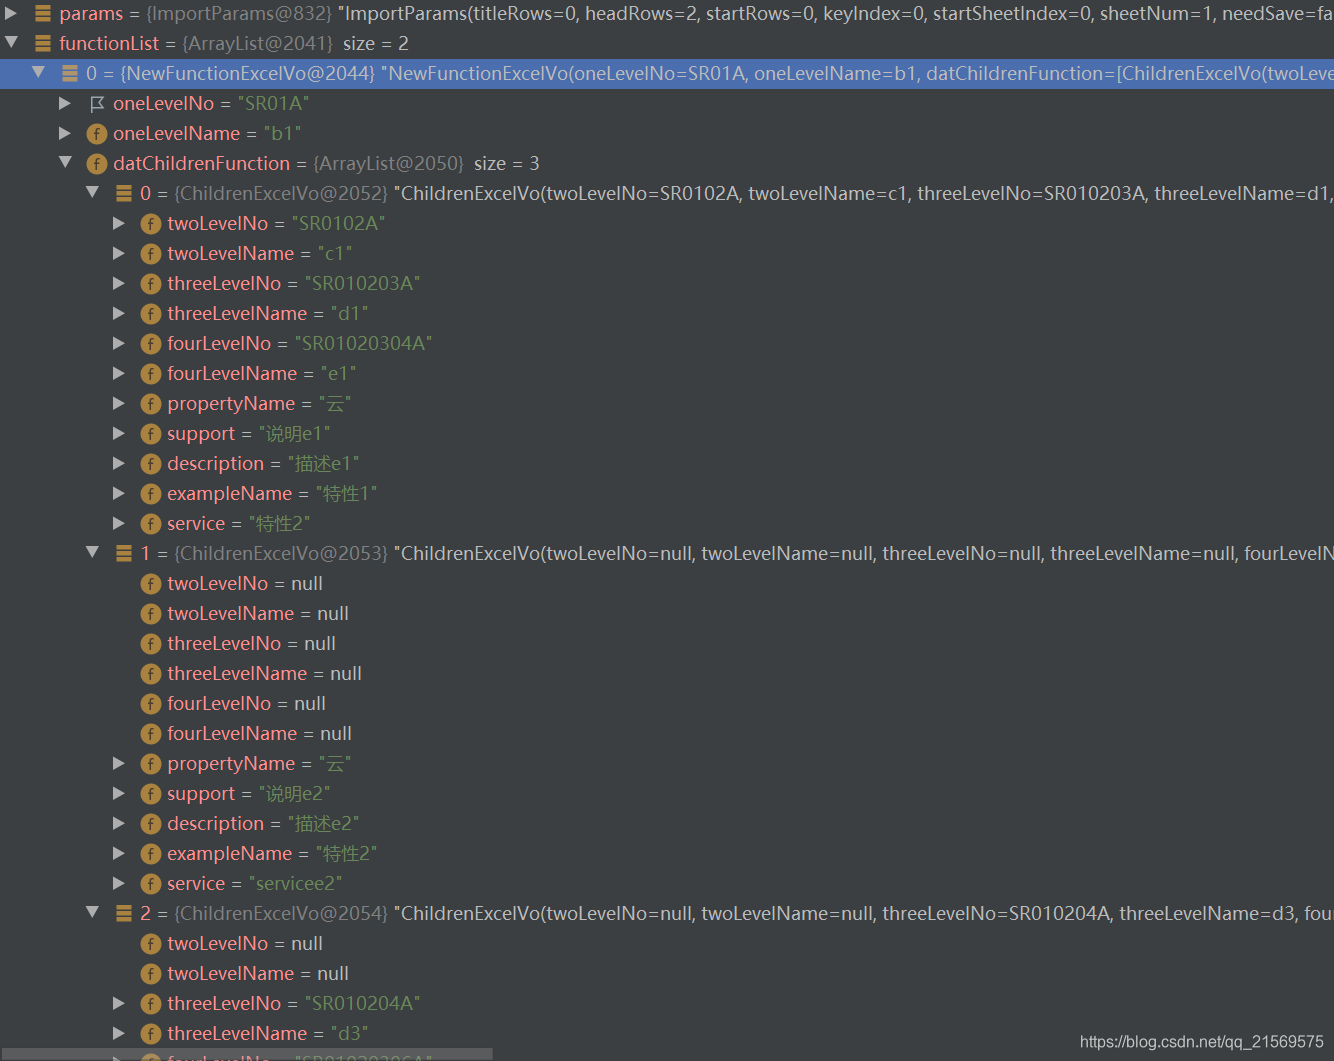1334x1061 pixels.
Task: Click the field icon of oneLevelName
Action: coord(97,134)
